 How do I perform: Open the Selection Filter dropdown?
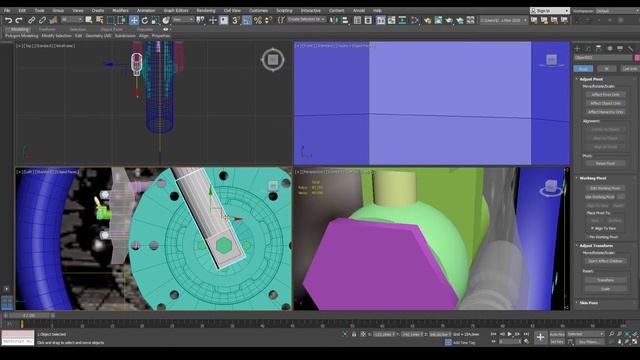71,20
